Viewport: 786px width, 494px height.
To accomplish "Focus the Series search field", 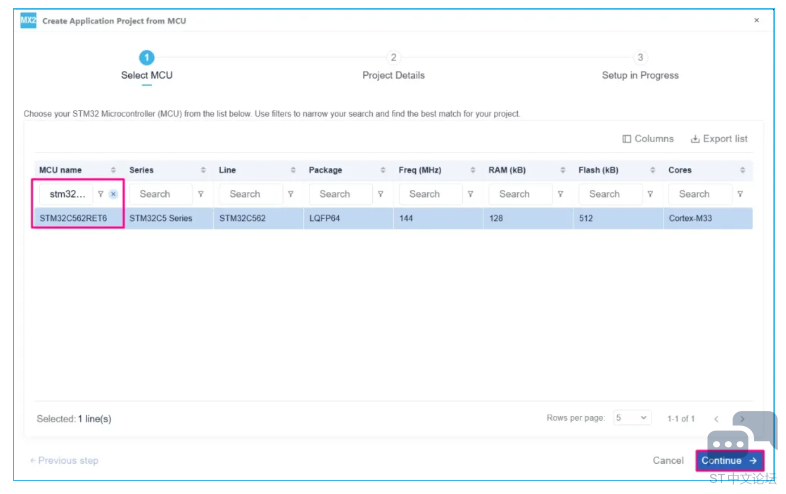I will point(161,194).
